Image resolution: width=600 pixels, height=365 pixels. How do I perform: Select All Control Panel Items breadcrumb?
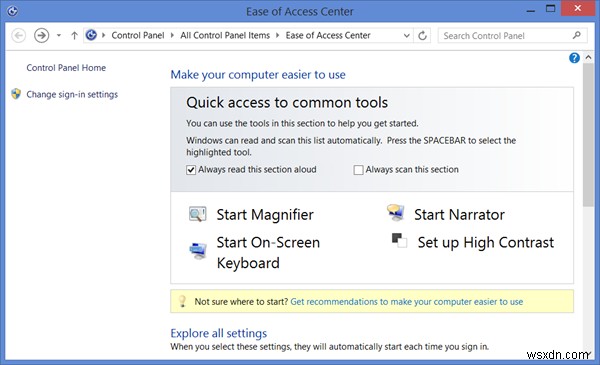(225, 35)
